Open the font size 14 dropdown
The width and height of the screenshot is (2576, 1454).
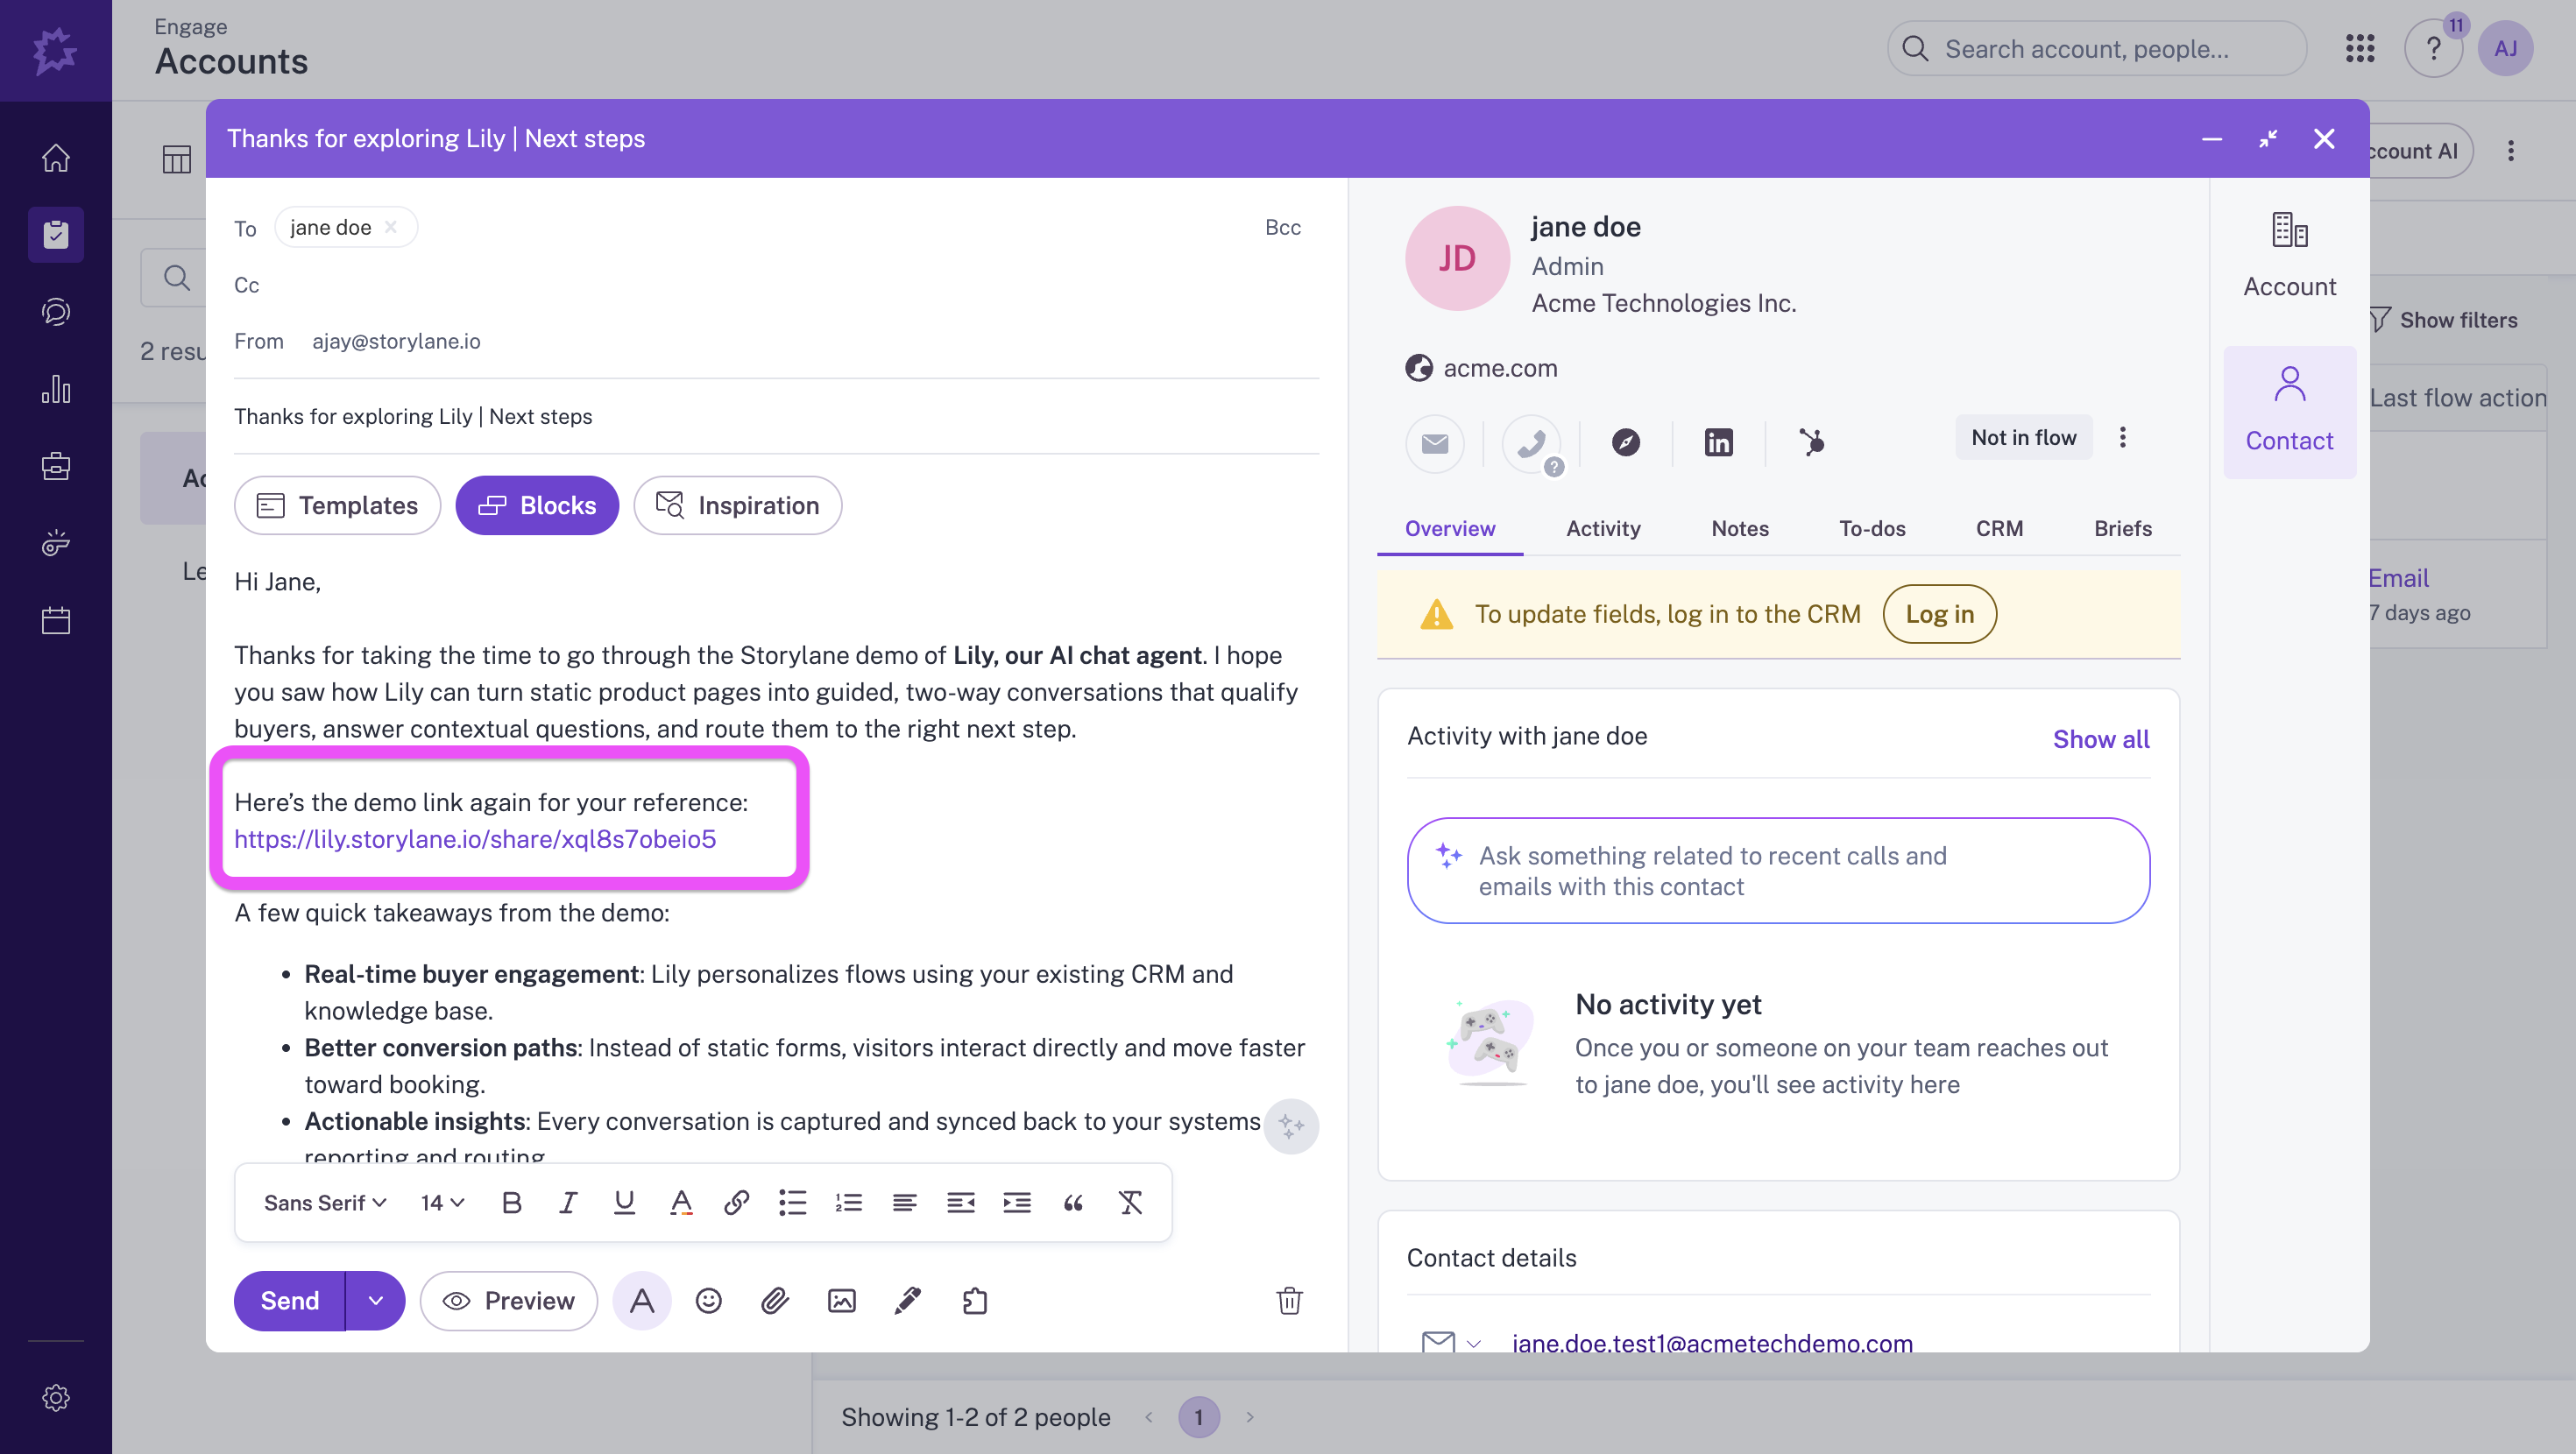click(x=442, y=1203)
